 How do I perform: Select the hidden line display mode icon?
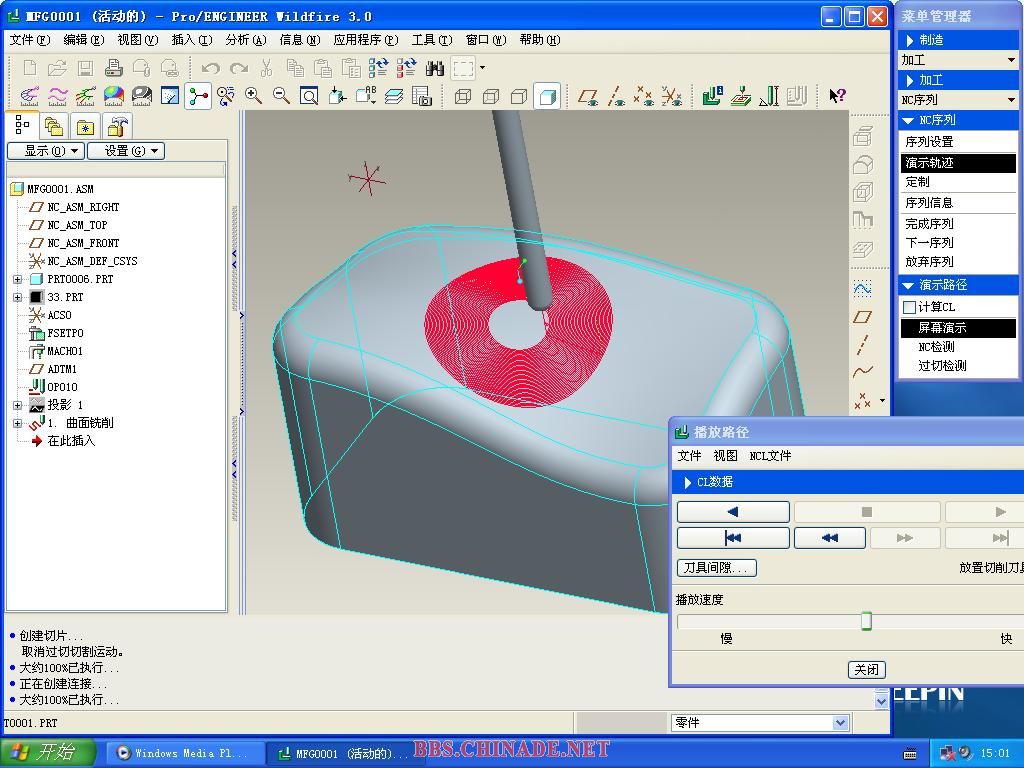[x=491, y=97]
